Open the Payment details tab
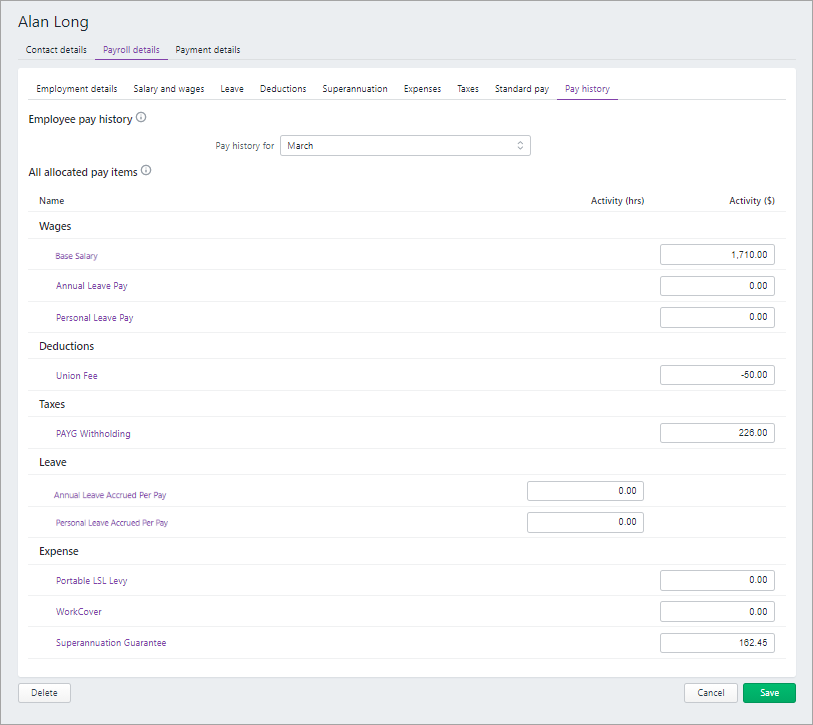Viewport: 813px width, 725px height. point(207,50)
